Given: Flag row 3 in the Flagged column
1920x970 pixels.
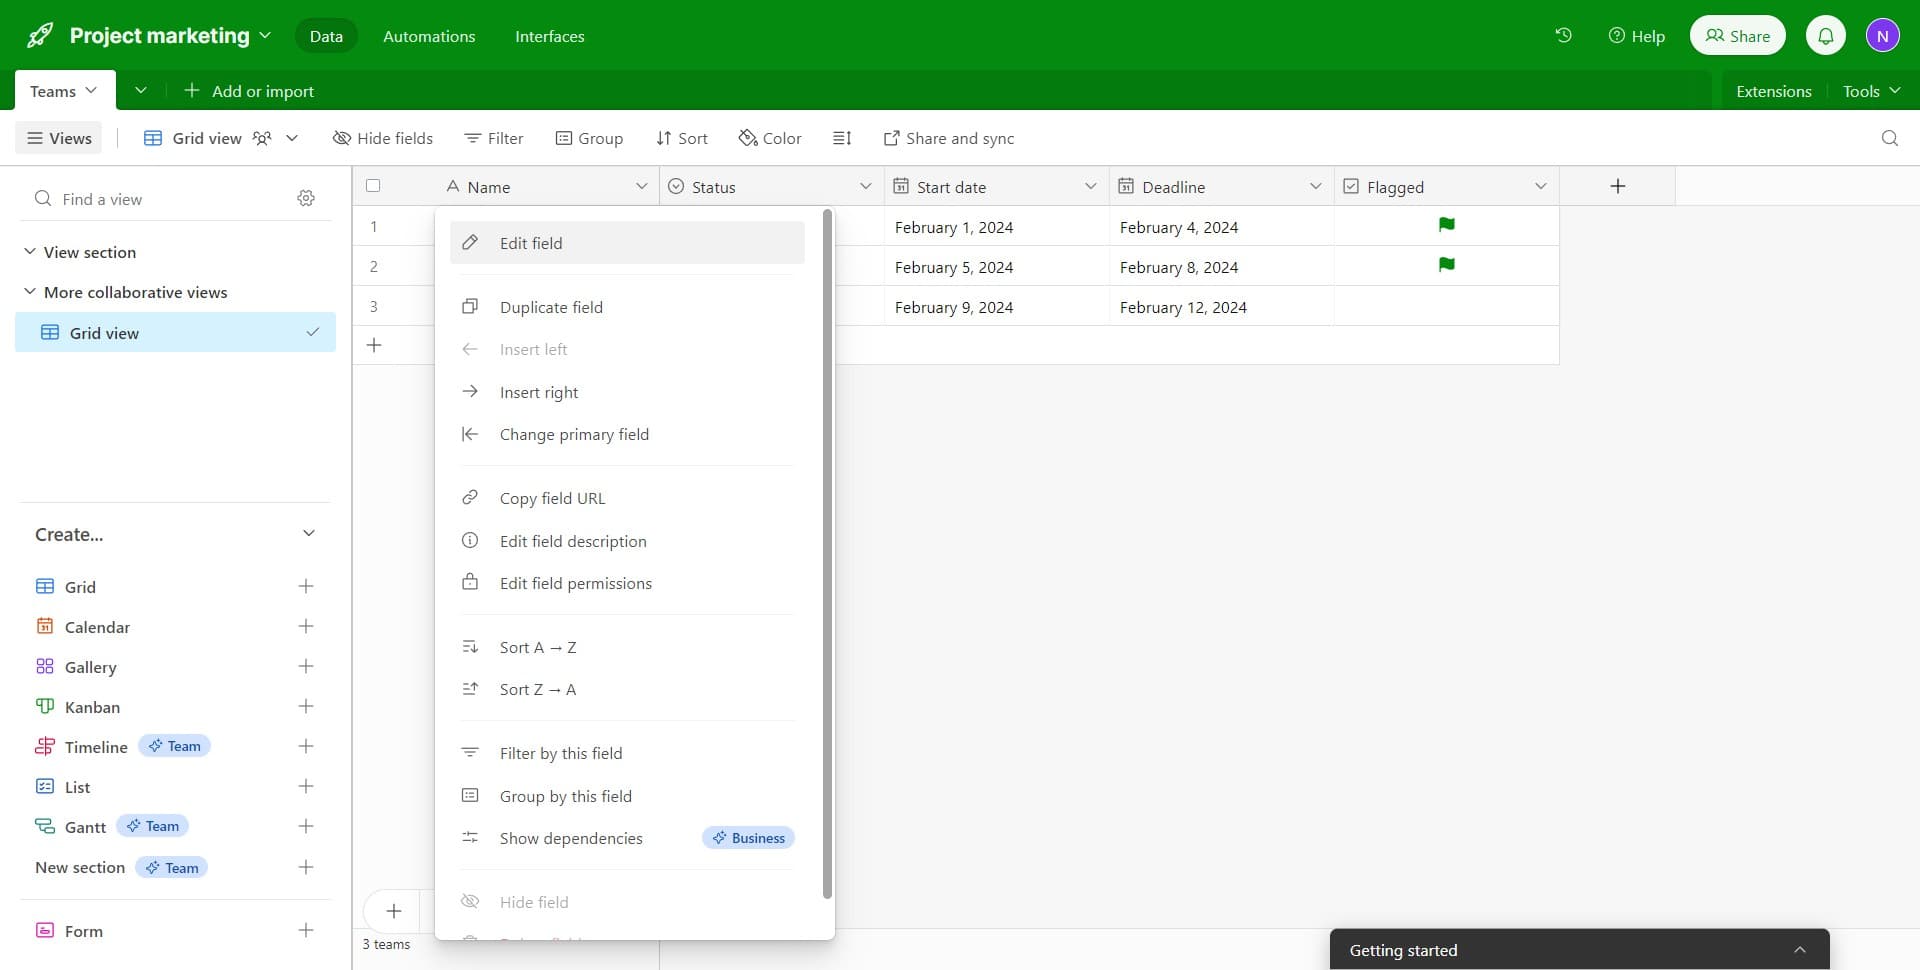Looking at the screenshot, I should click(x=1447, y=306).
